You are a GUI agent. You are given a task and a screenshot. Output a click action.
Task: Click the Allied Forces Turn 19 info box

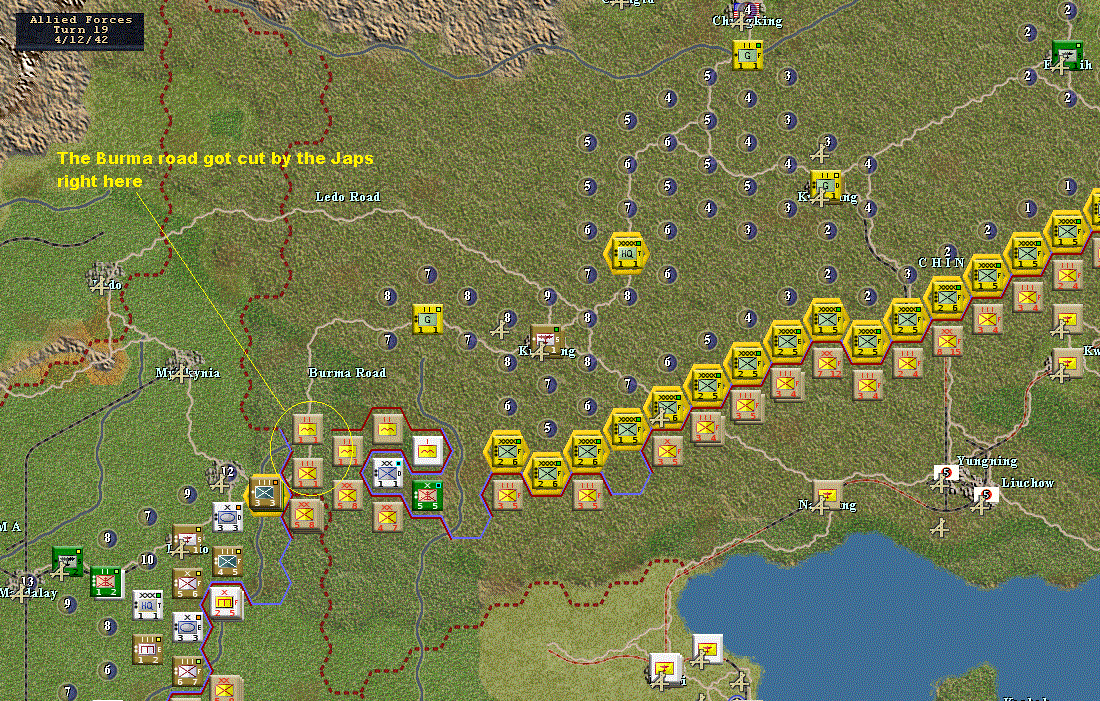pyautogui.click(x=81, y=30)
